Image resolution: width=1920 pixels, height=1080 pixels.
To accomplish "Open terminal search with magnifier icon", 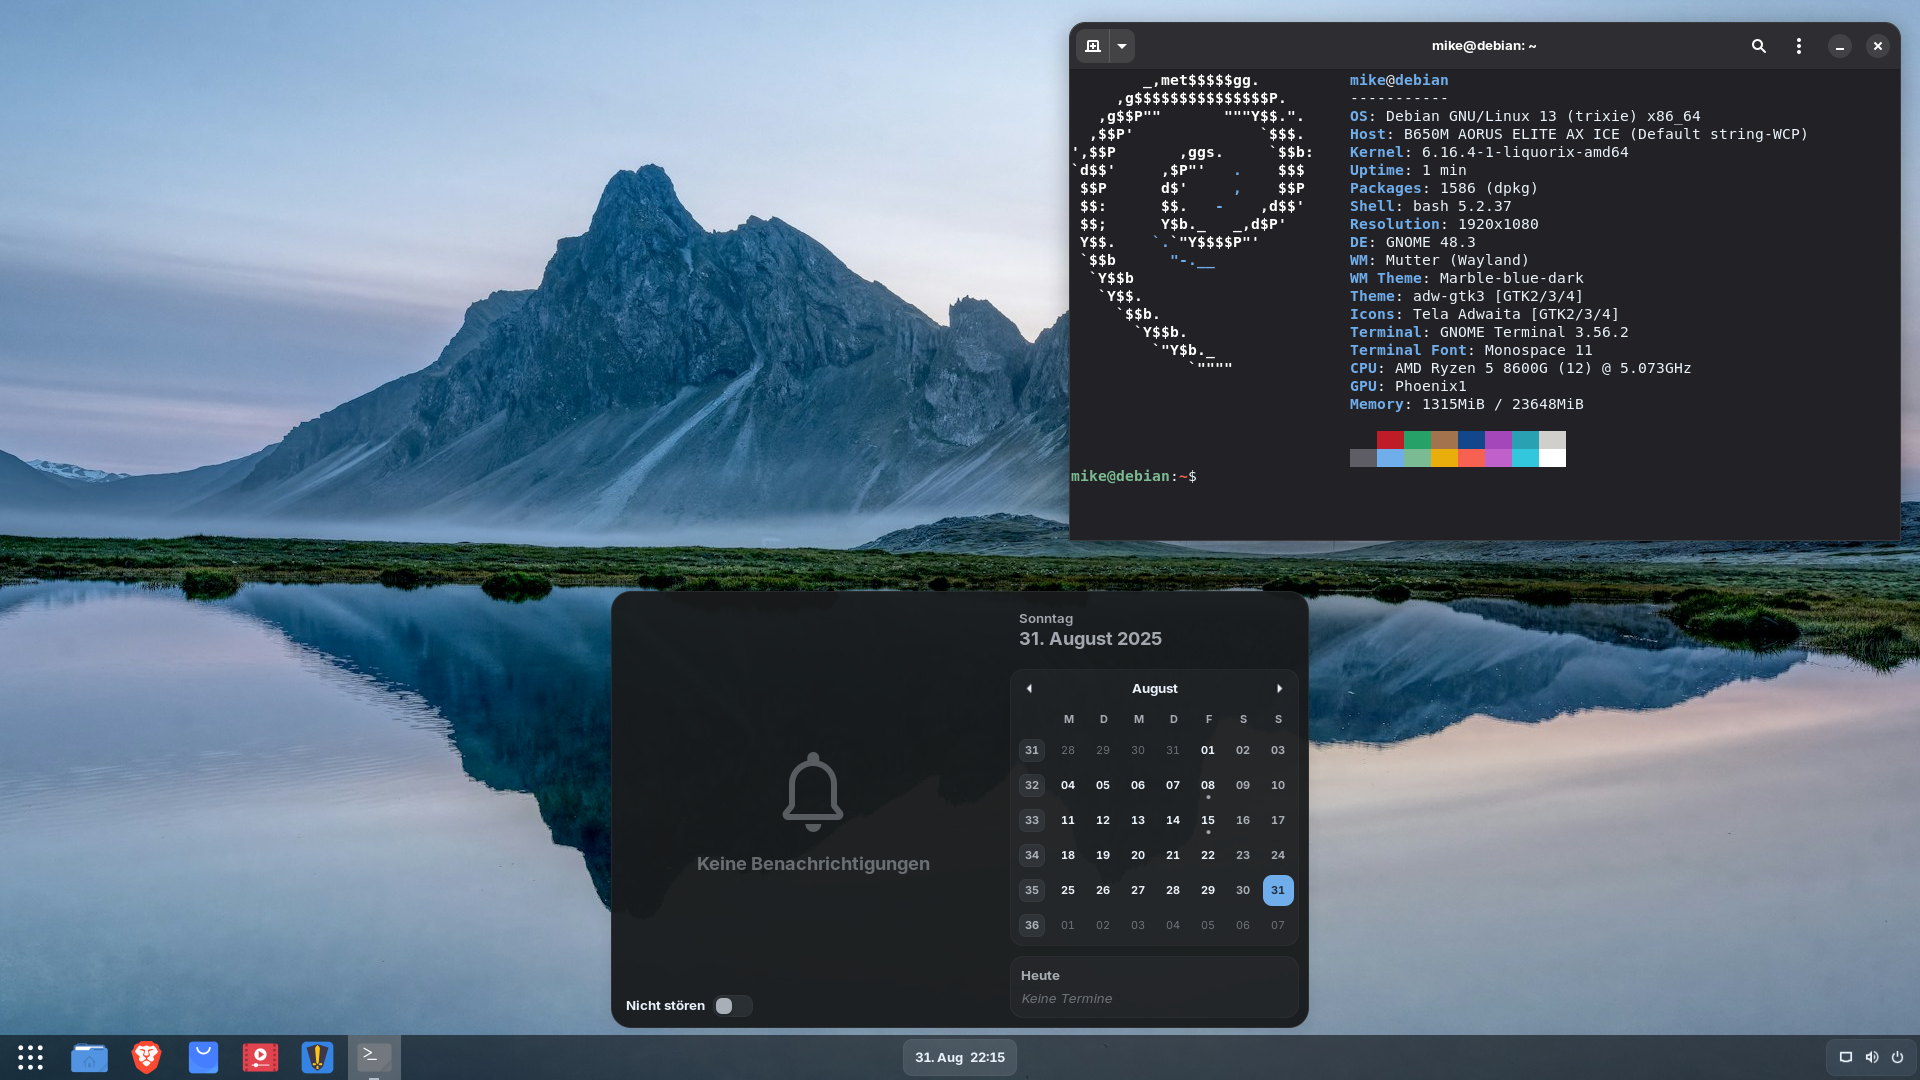I will [1758, 46].
